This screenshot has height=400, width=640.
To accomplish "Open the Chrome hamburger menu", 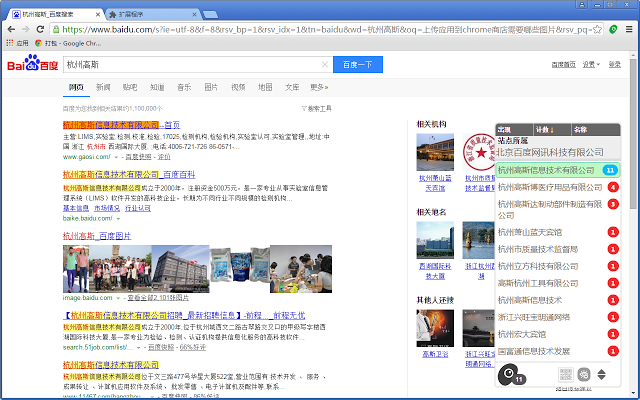I will pyautogui.click(x=629, y=29).
